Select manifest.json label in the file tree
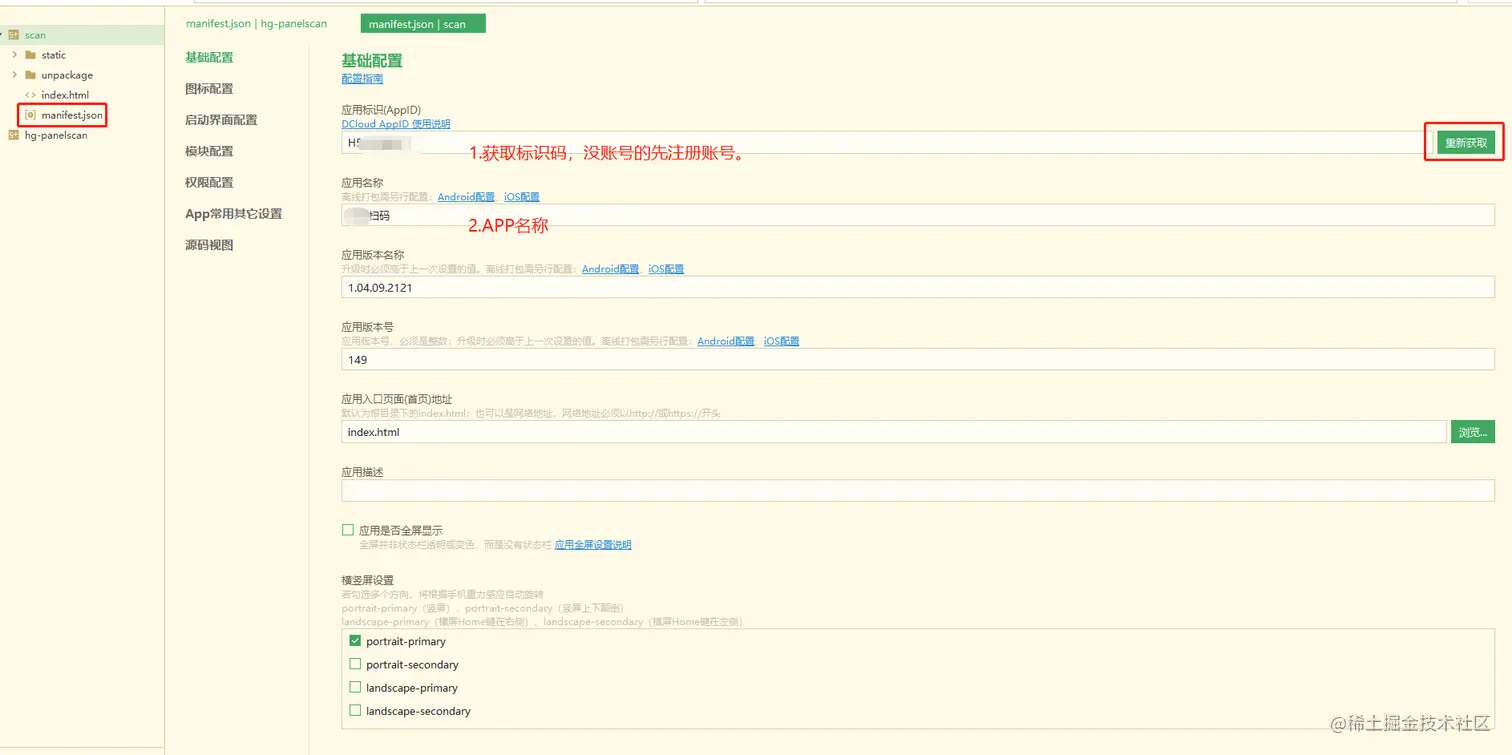 tap(72, 115)
